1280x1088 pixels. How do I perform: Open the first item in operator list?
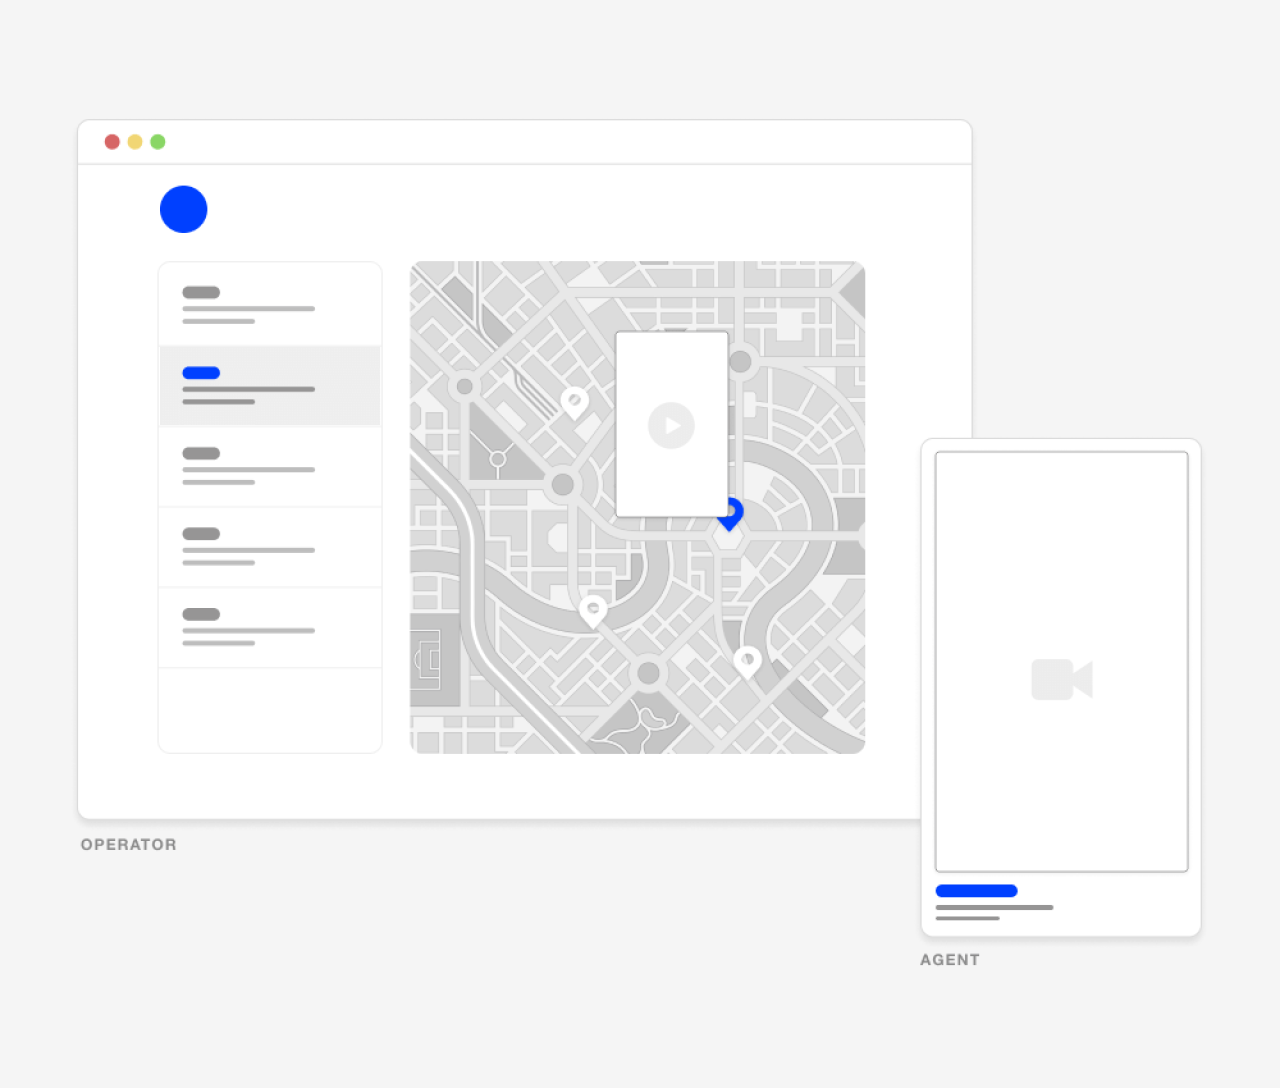[x=270, y=305]
